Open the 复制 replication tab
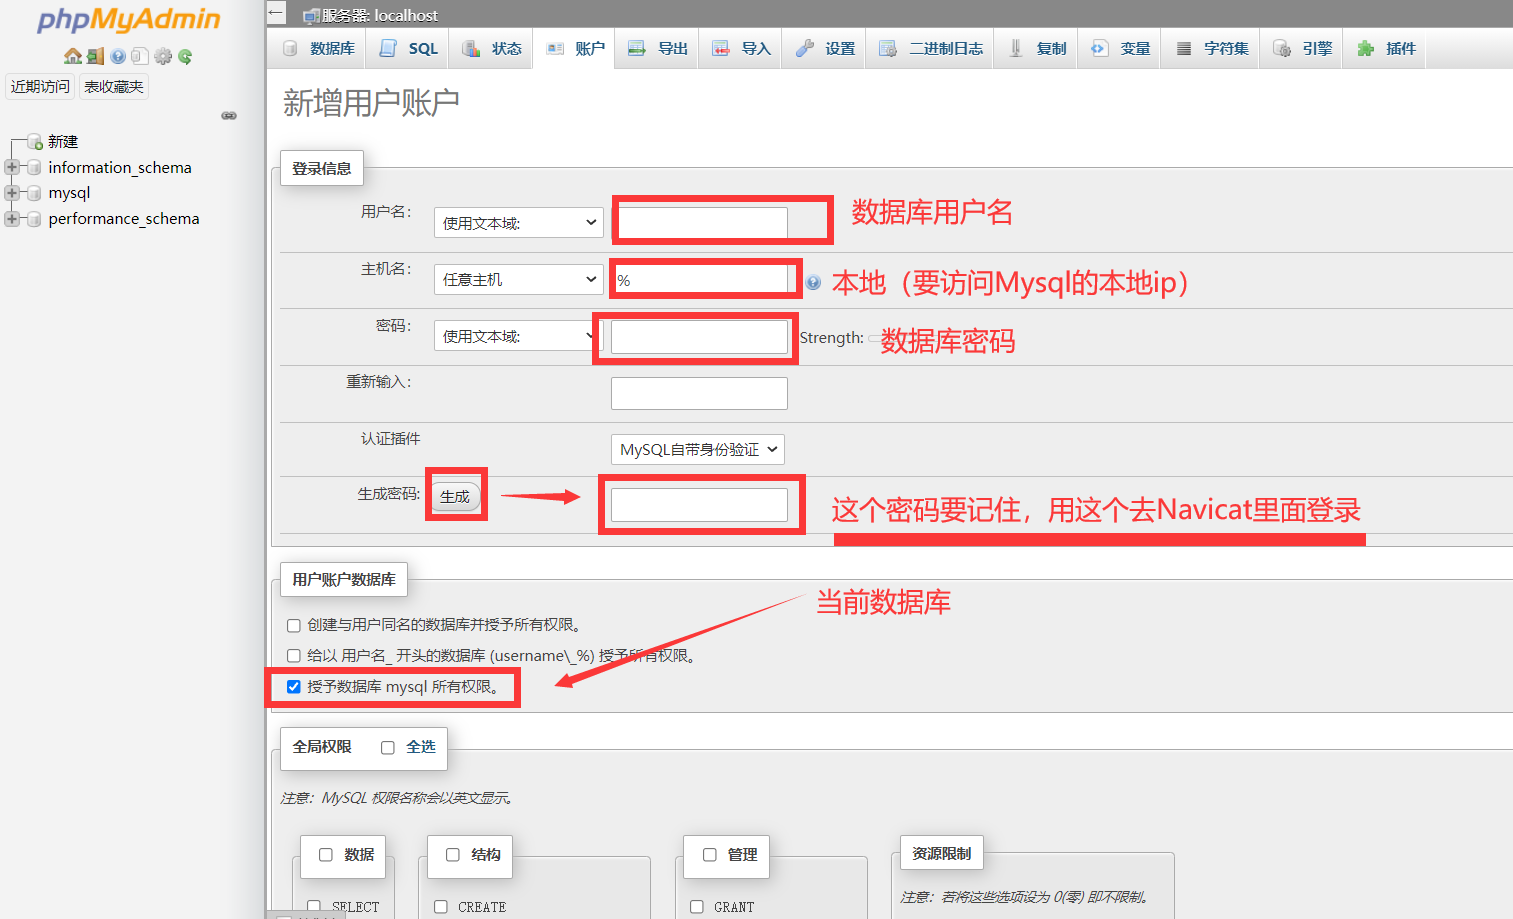Viewport: 1513px width, 919px height. (x=1036, y=48)
